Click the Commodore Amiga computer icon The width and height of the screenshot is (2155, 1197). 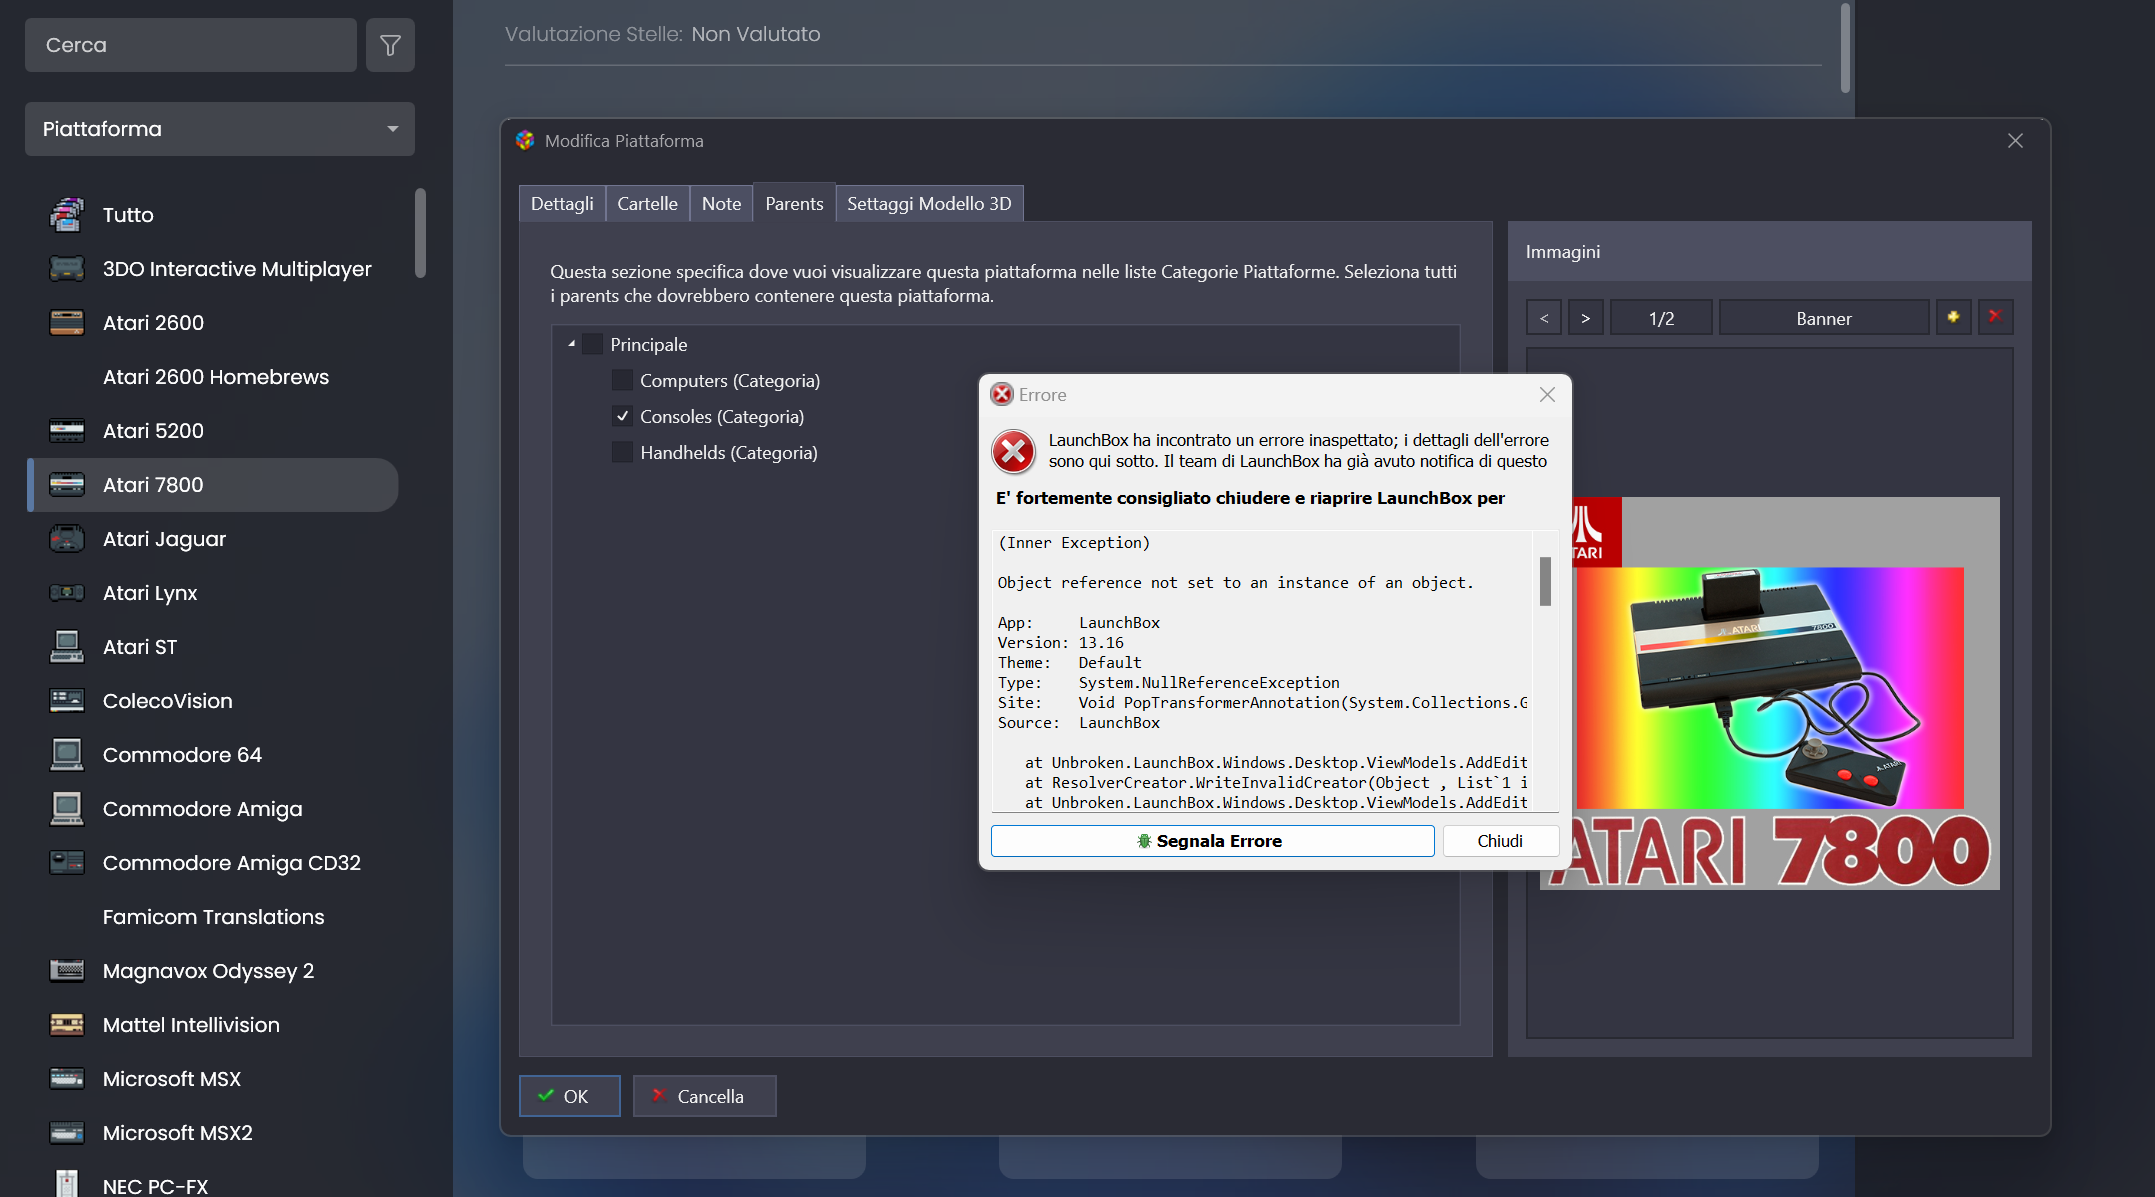(x=67, y=809)
